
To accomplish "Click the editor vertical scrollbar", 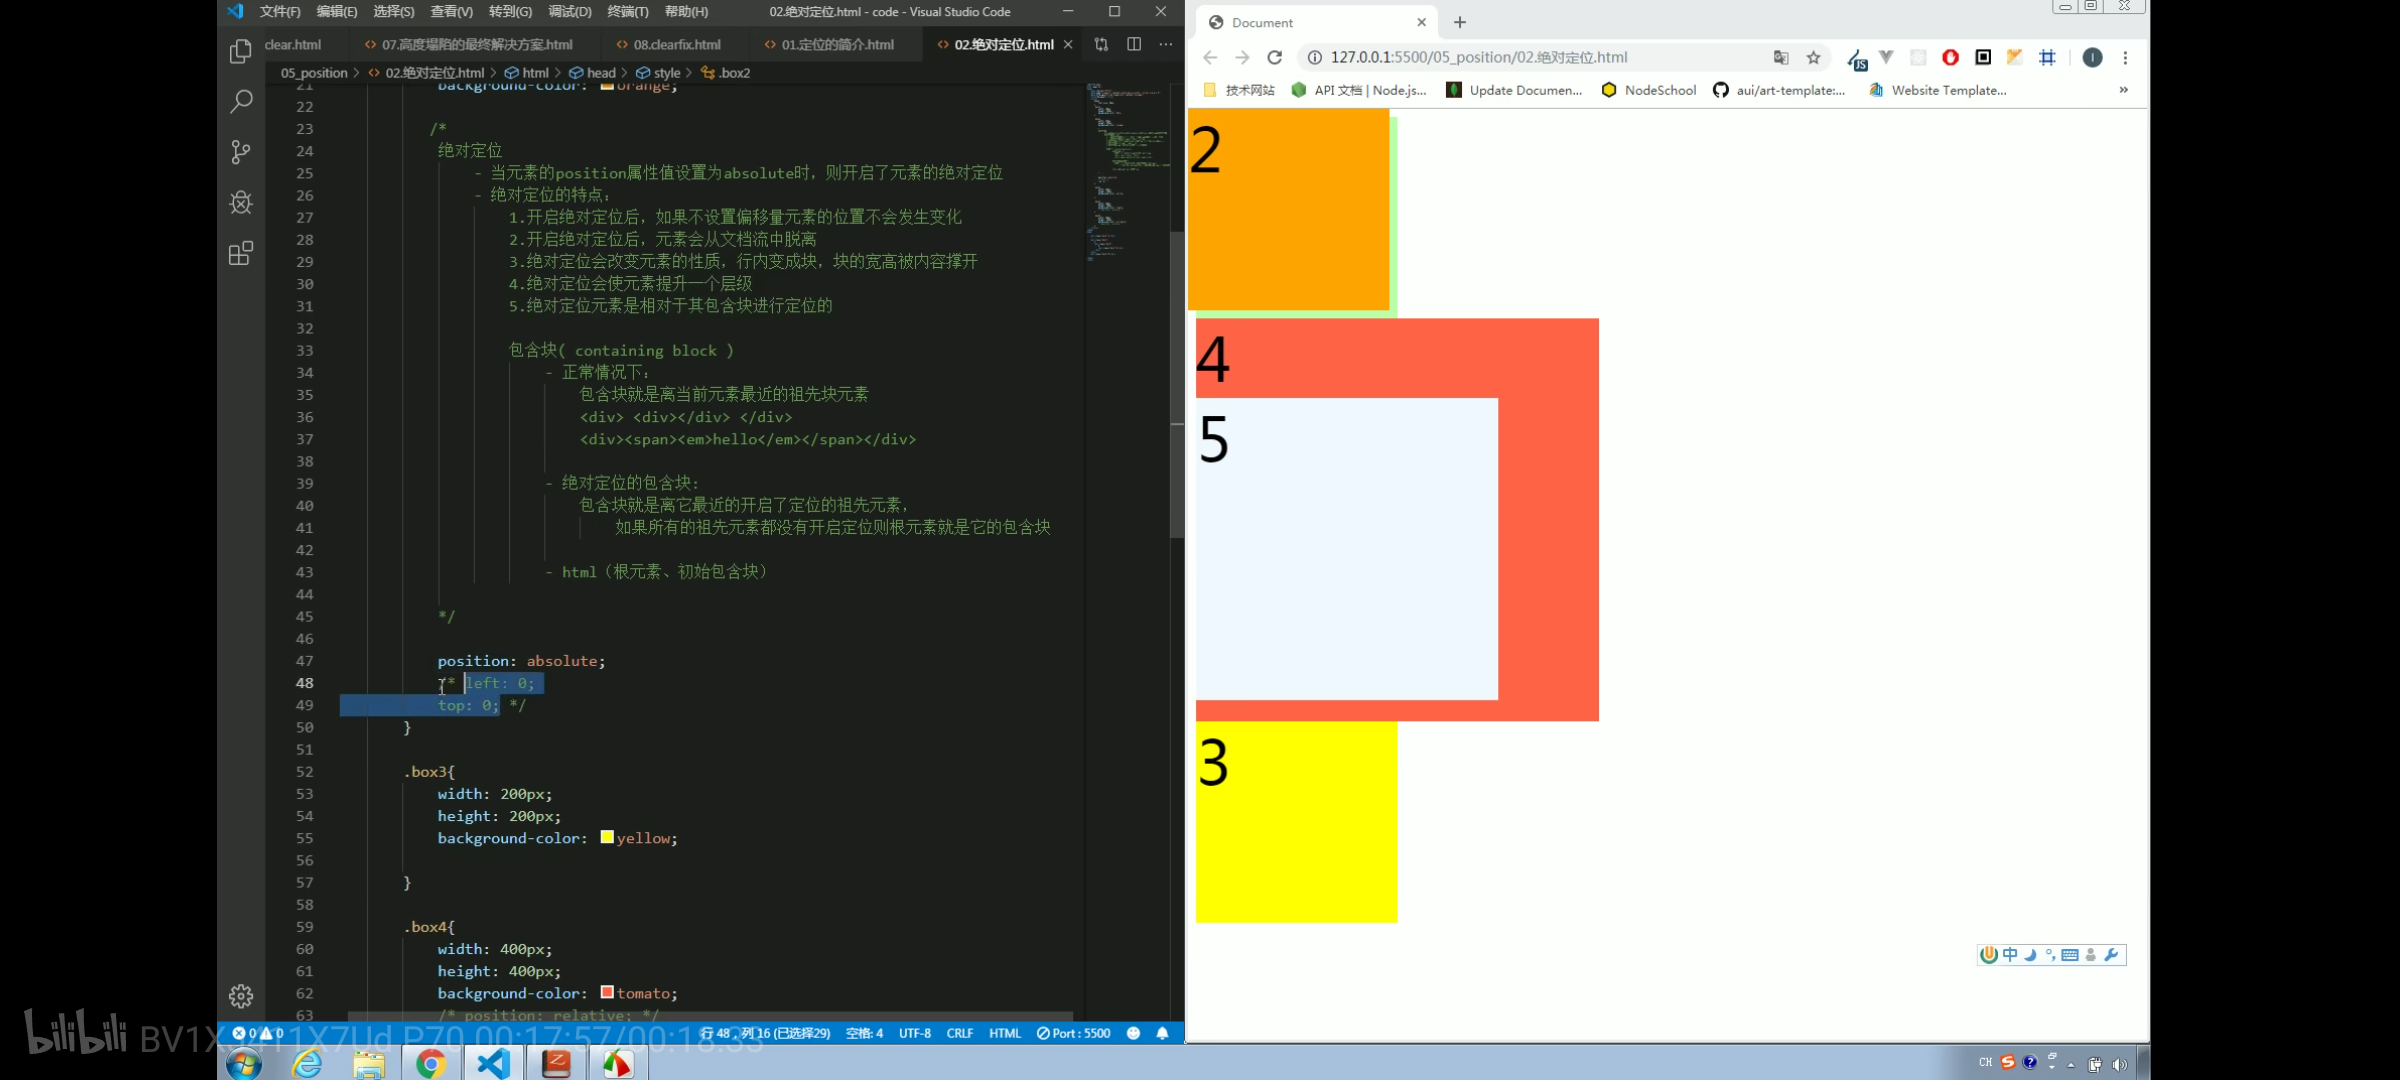I will [x=1177, y=384].
